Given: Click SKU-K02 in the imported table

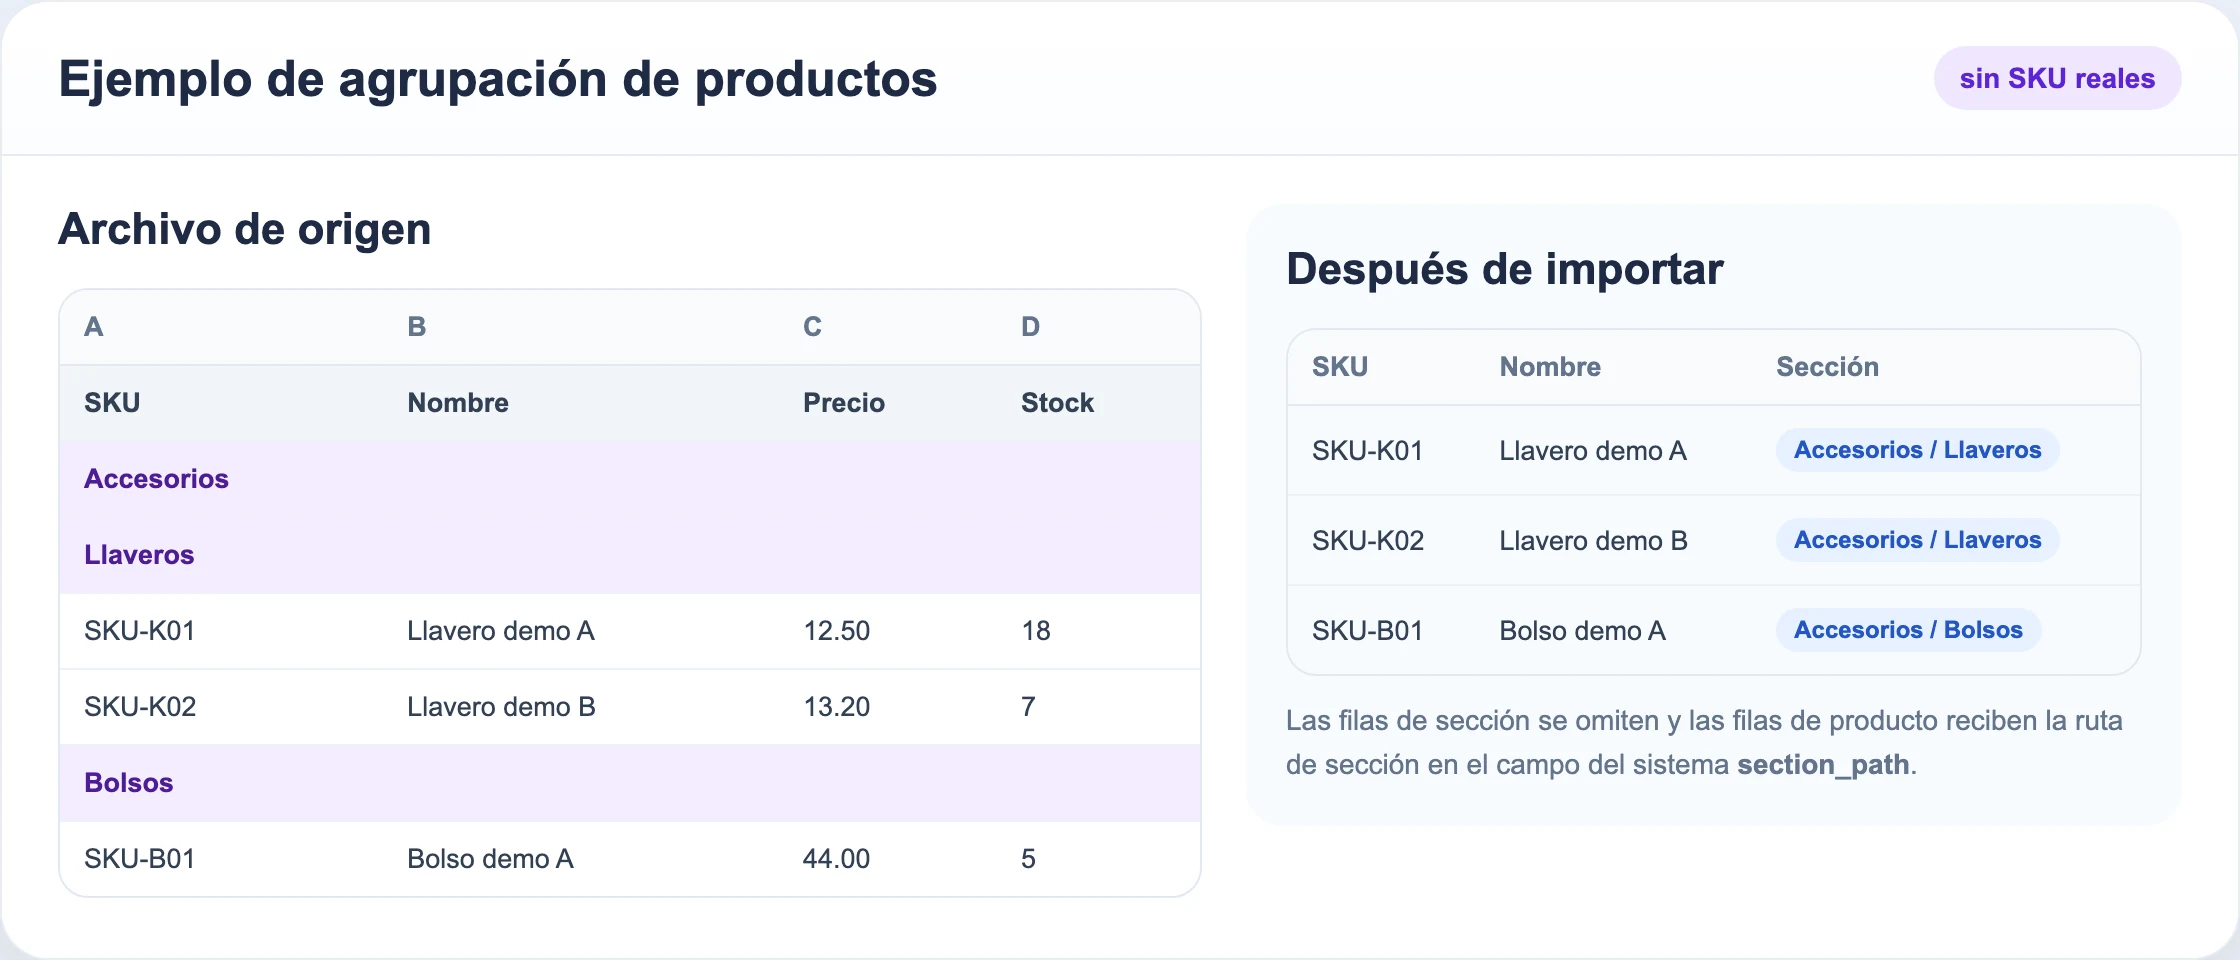Looking at the screenshot, I should pos(1368,541).
